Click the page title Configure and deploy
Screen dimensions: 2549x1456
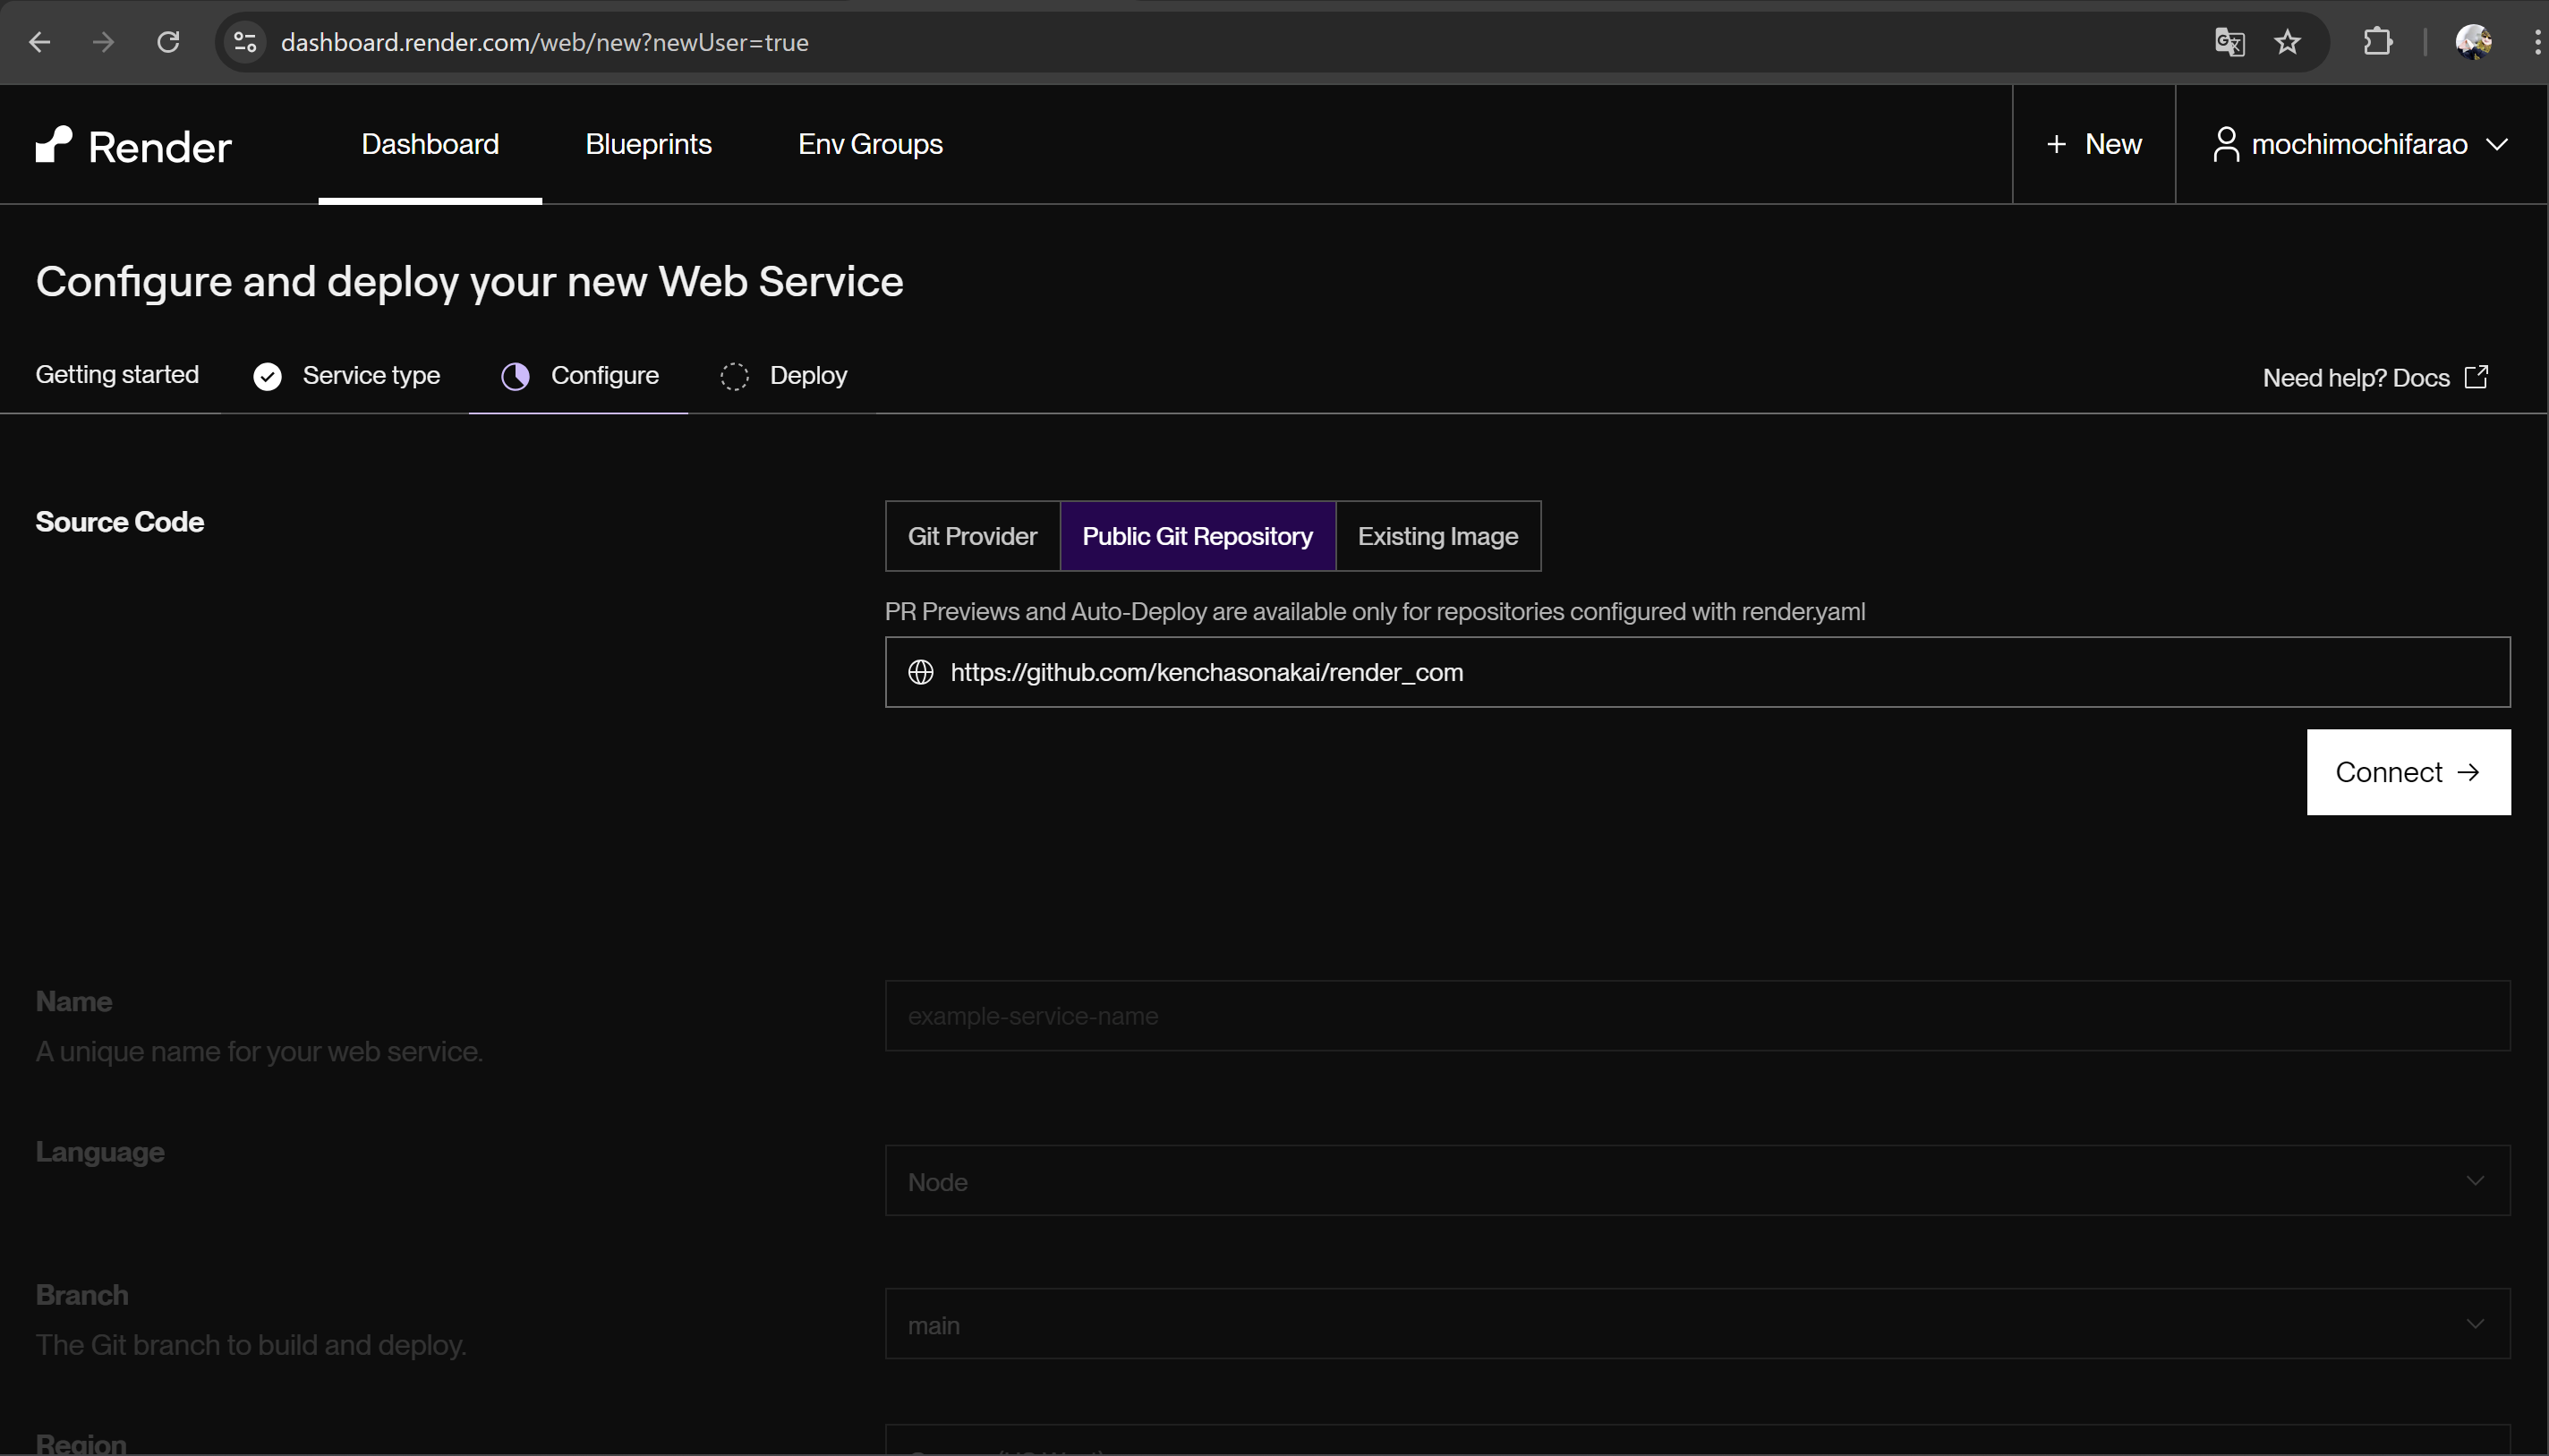[x=469, y=283]
